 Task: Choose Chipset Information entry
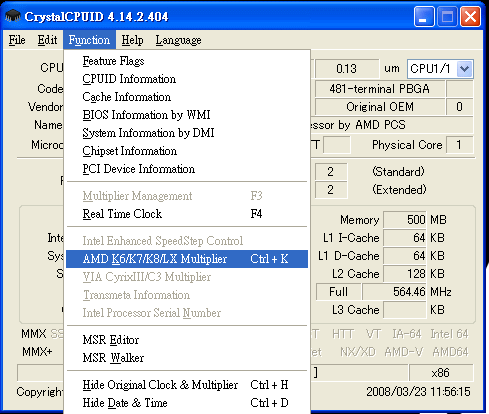(187, 151)
